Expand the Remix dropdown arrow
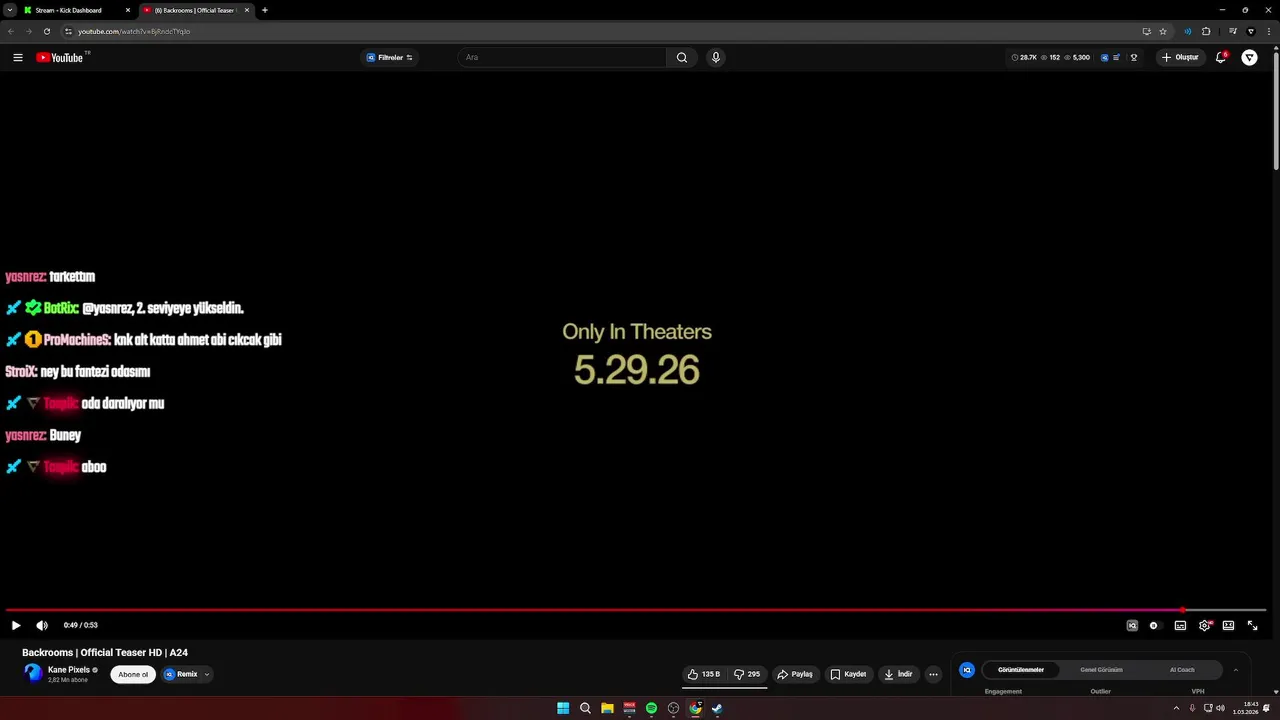 pos(207,674)
